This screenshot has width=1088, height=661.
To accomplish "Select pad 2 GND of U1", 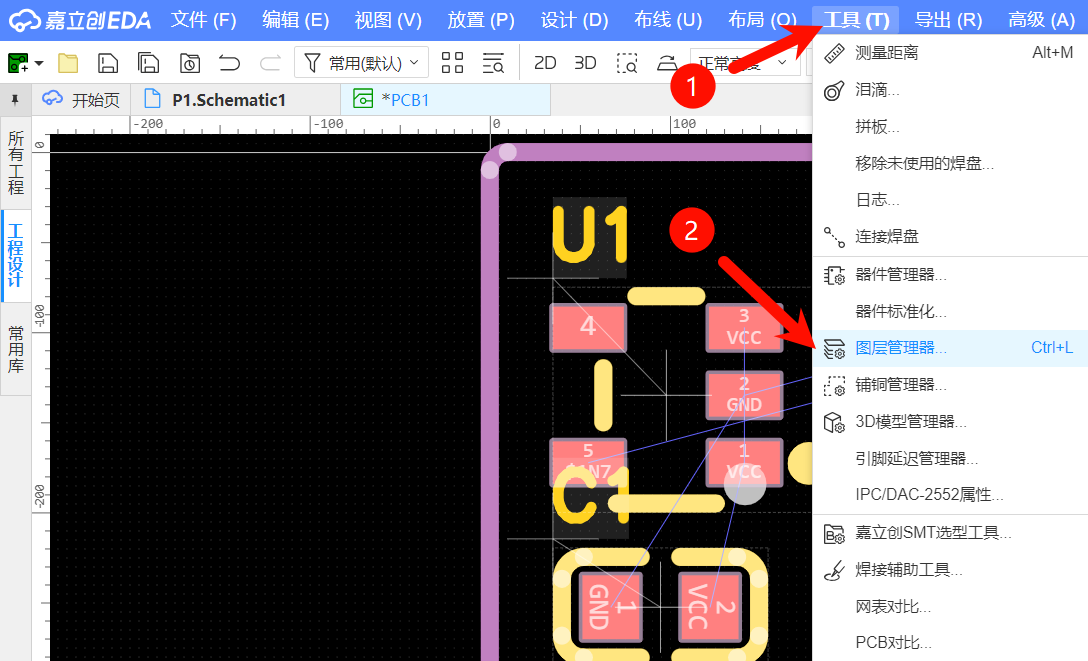I will pos(744,395).
